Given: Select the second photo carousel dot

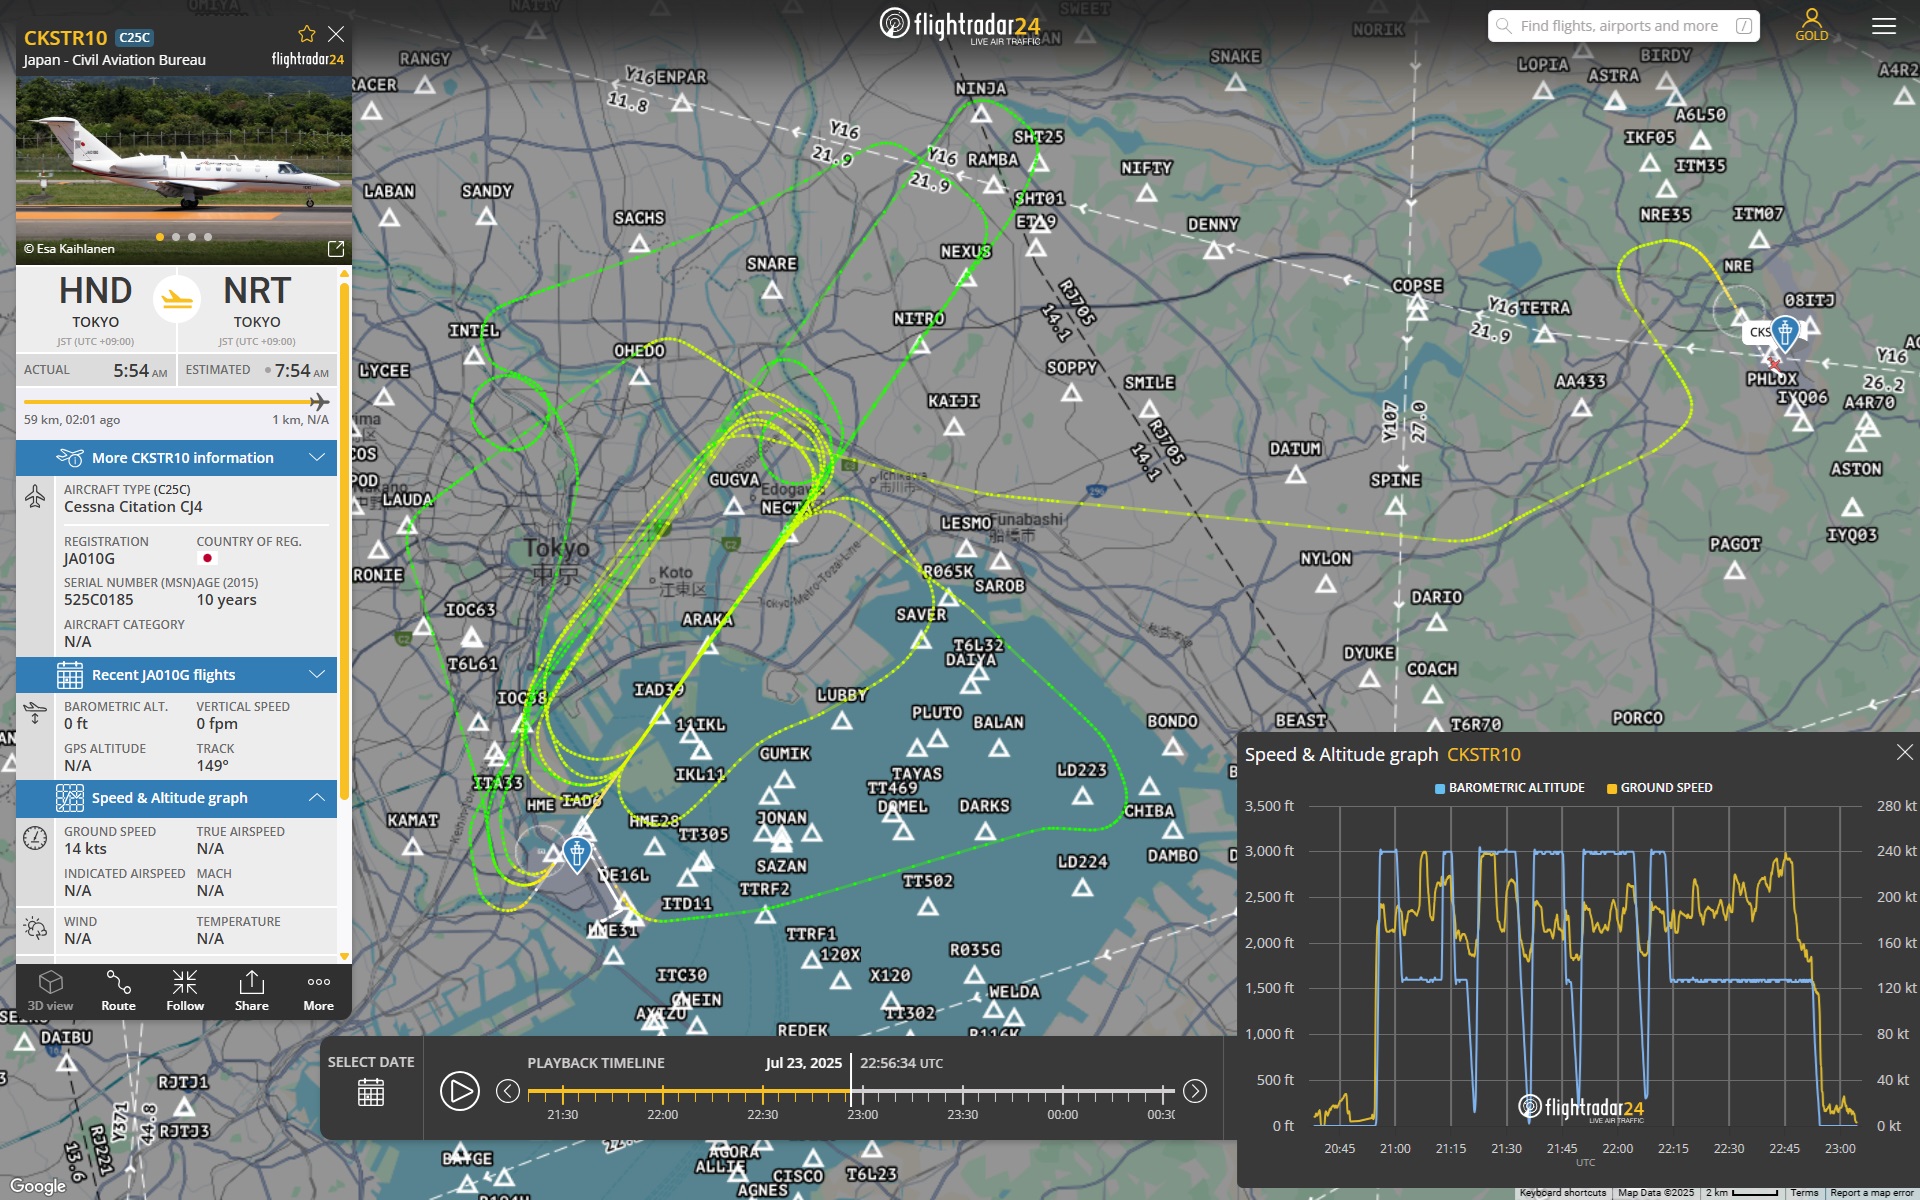Looking at the screenshot, I should click(x=176, y=237).
